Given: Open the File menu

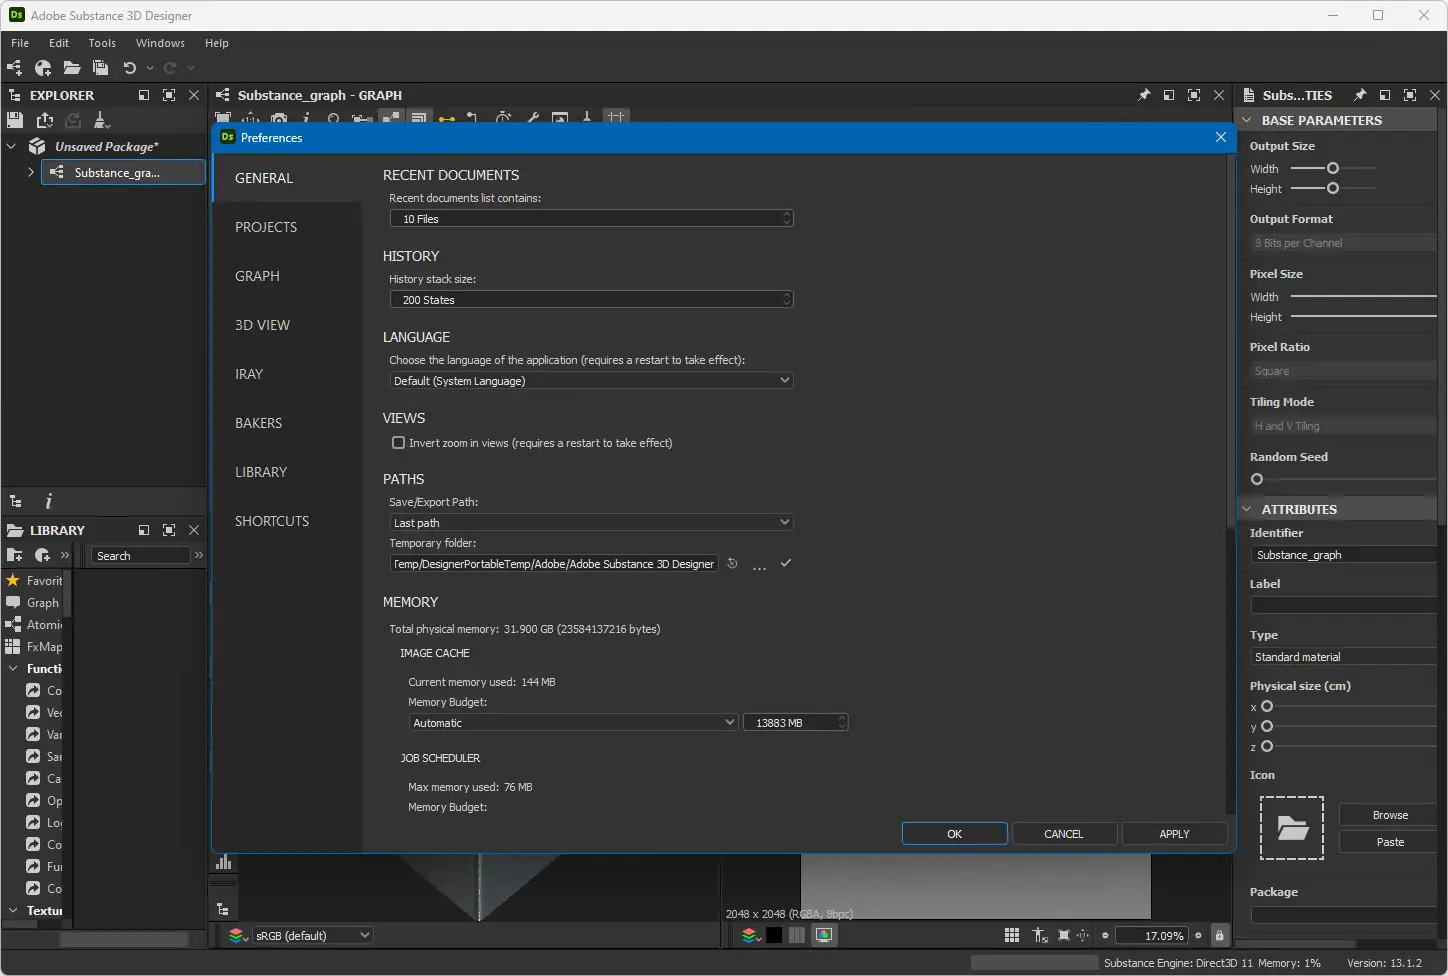Looking at the screenshot, I should tap(20, 43).
